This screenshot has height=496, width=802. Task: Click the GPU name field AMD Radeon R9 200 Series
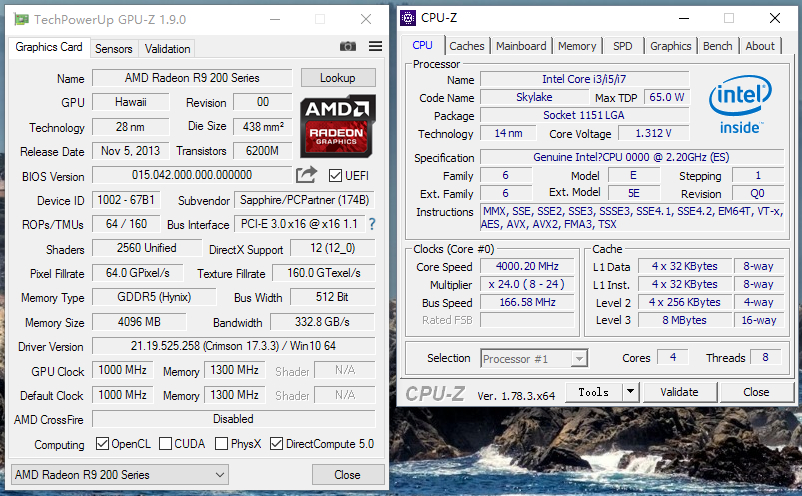(x=192, y=78)
